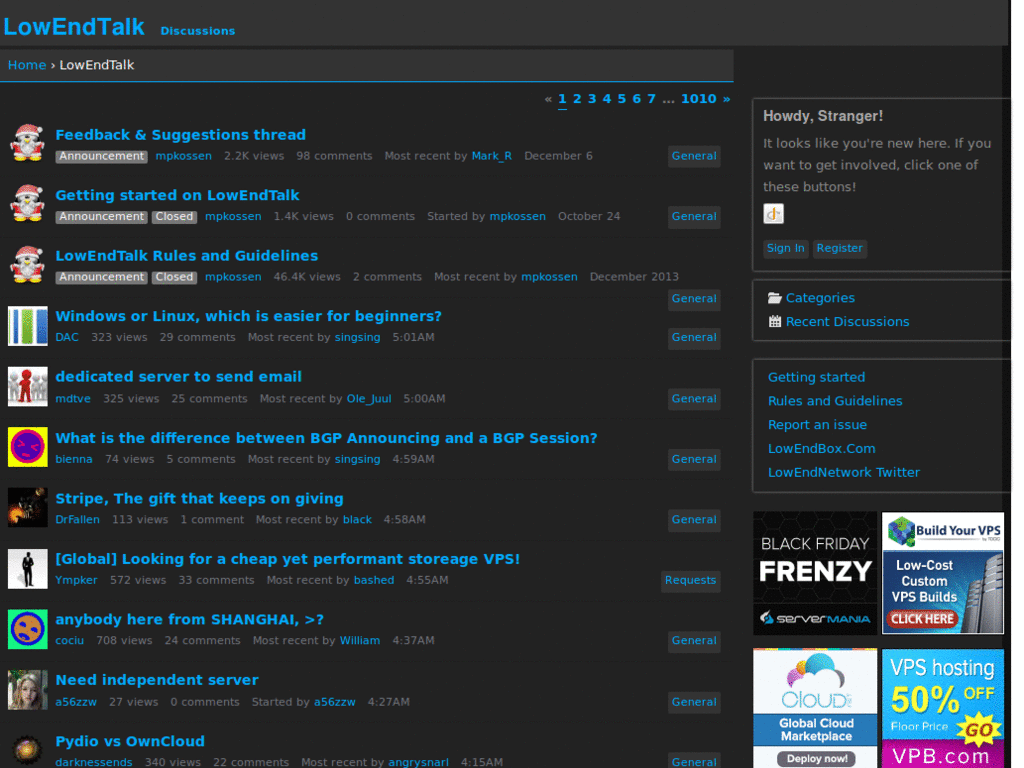Screen dimensions: 1024x768
Task: Click mdtve's avatar on the dedicated server thread
Action: (x=27, y=387)
